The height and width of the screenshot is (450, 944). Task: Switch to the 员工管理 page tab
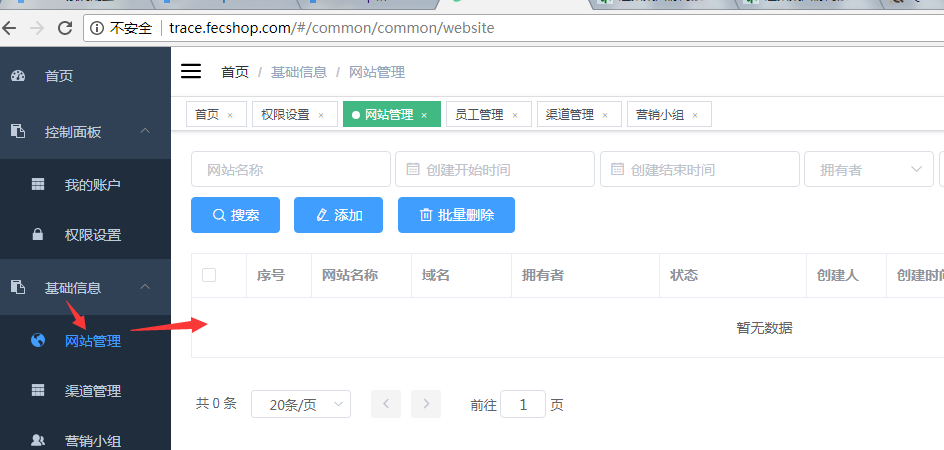pos(489,114)
